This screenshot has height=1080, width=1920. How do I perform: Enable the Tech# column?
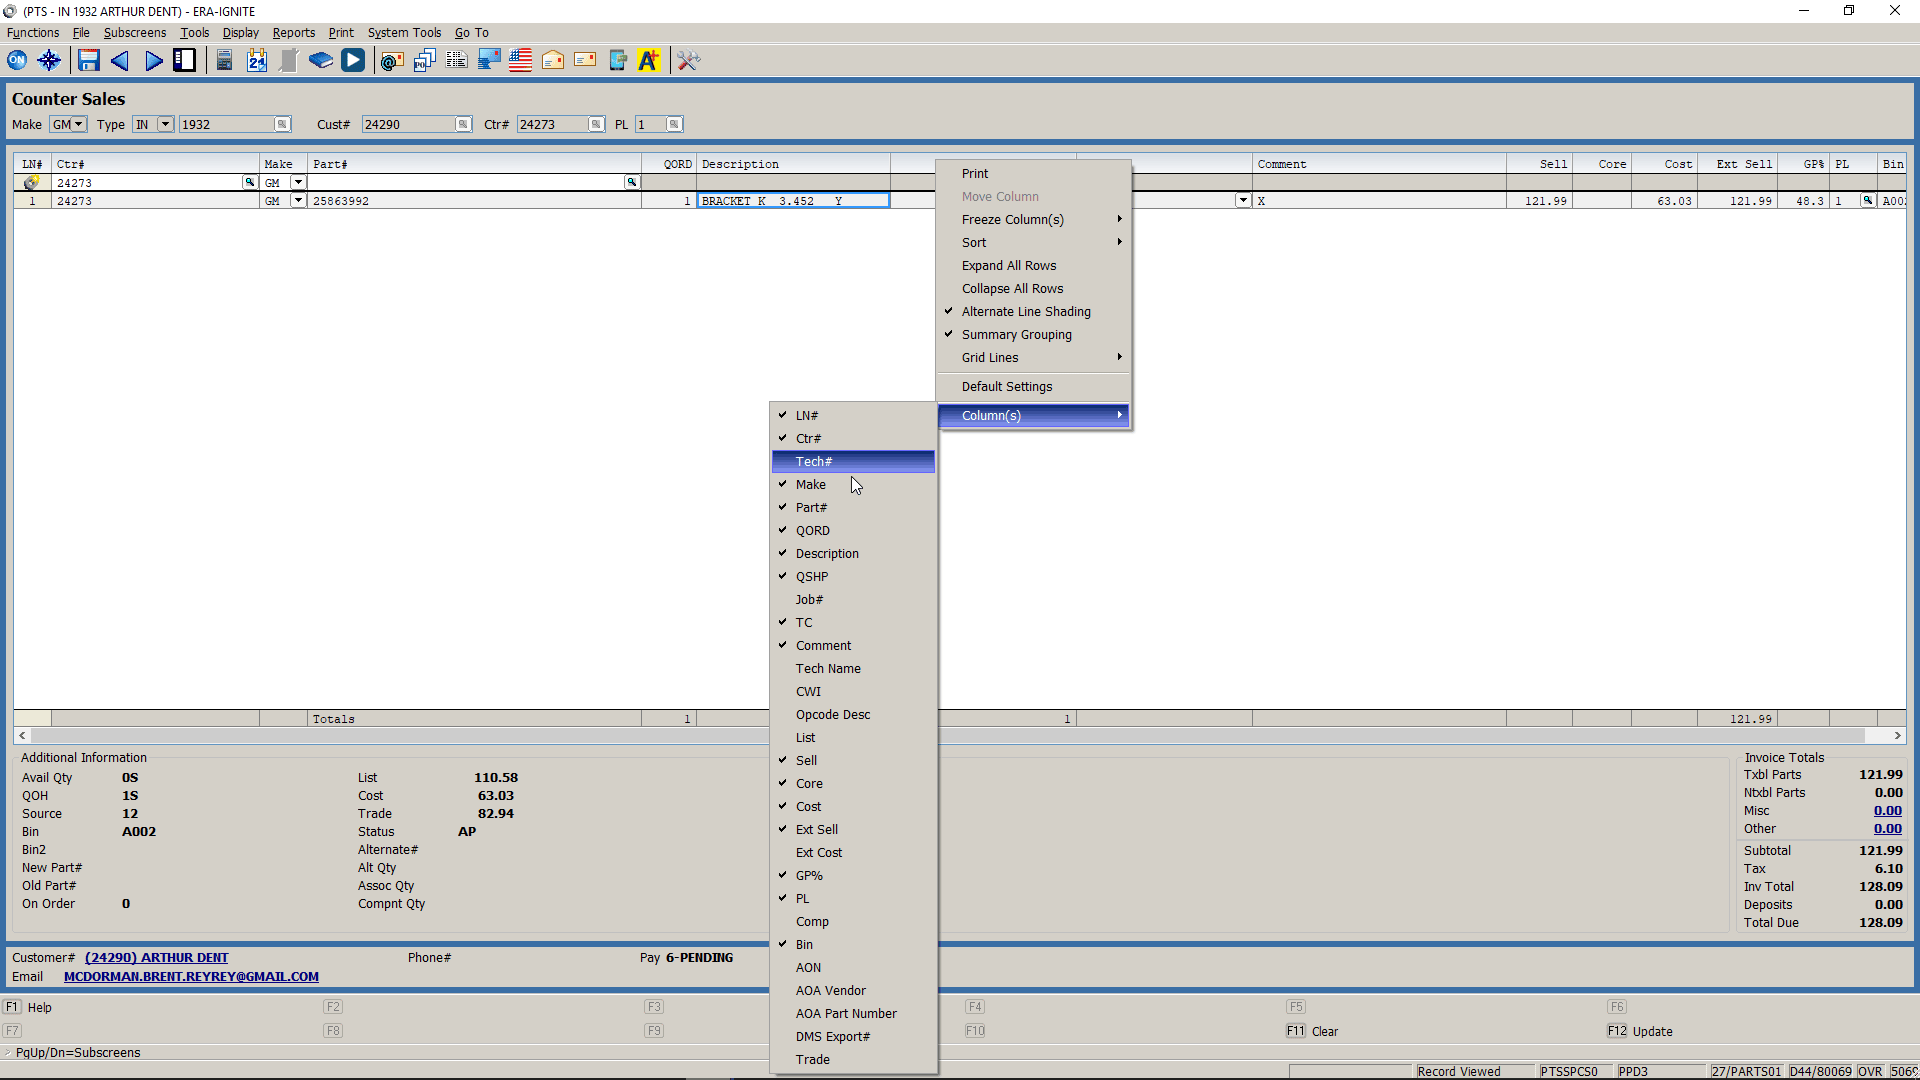coord(814,461)
